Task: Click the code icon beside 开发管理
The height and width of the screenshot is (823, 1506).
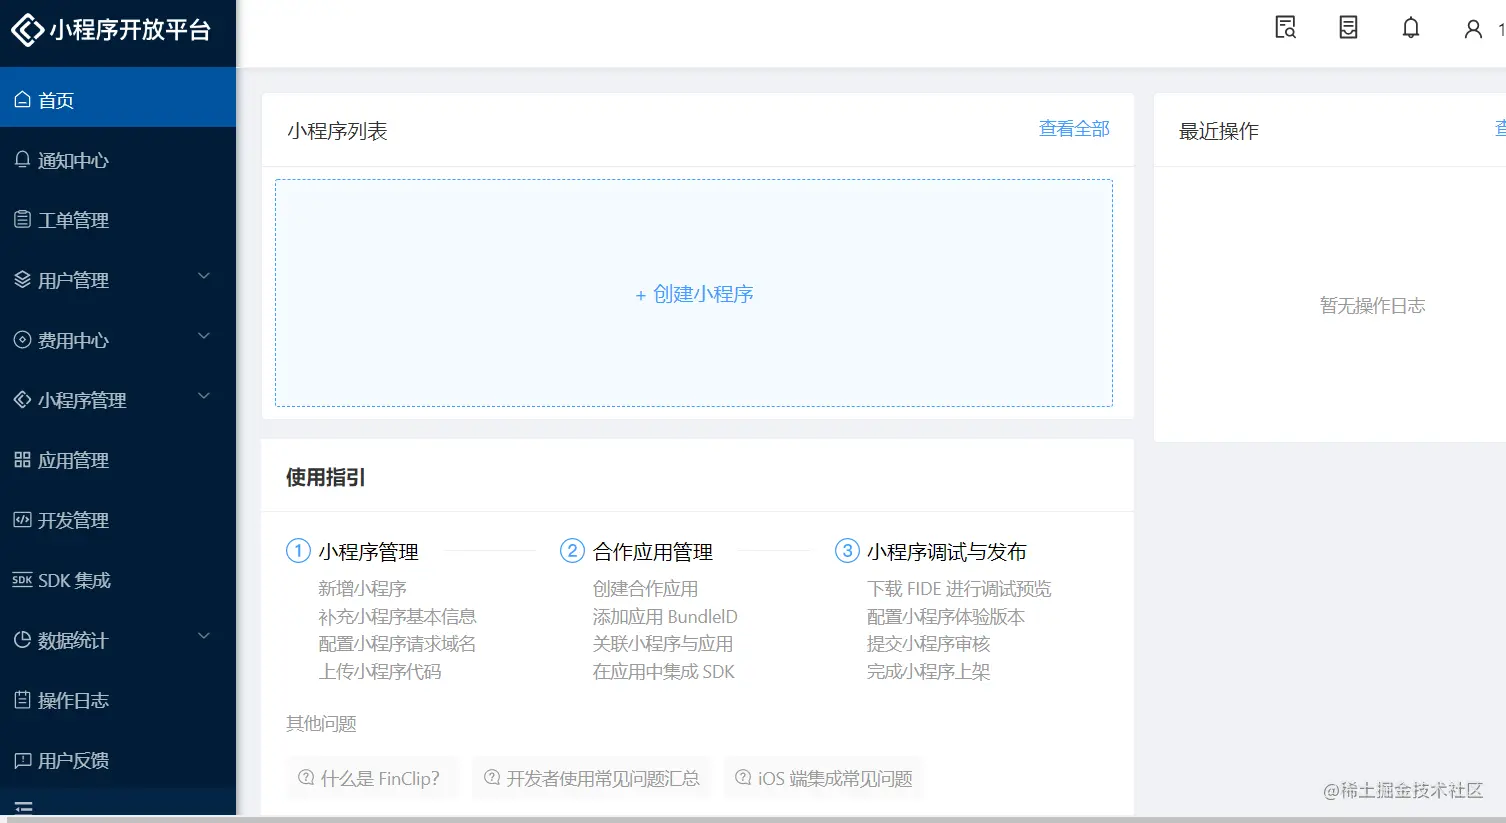Action: coord(22,519)
